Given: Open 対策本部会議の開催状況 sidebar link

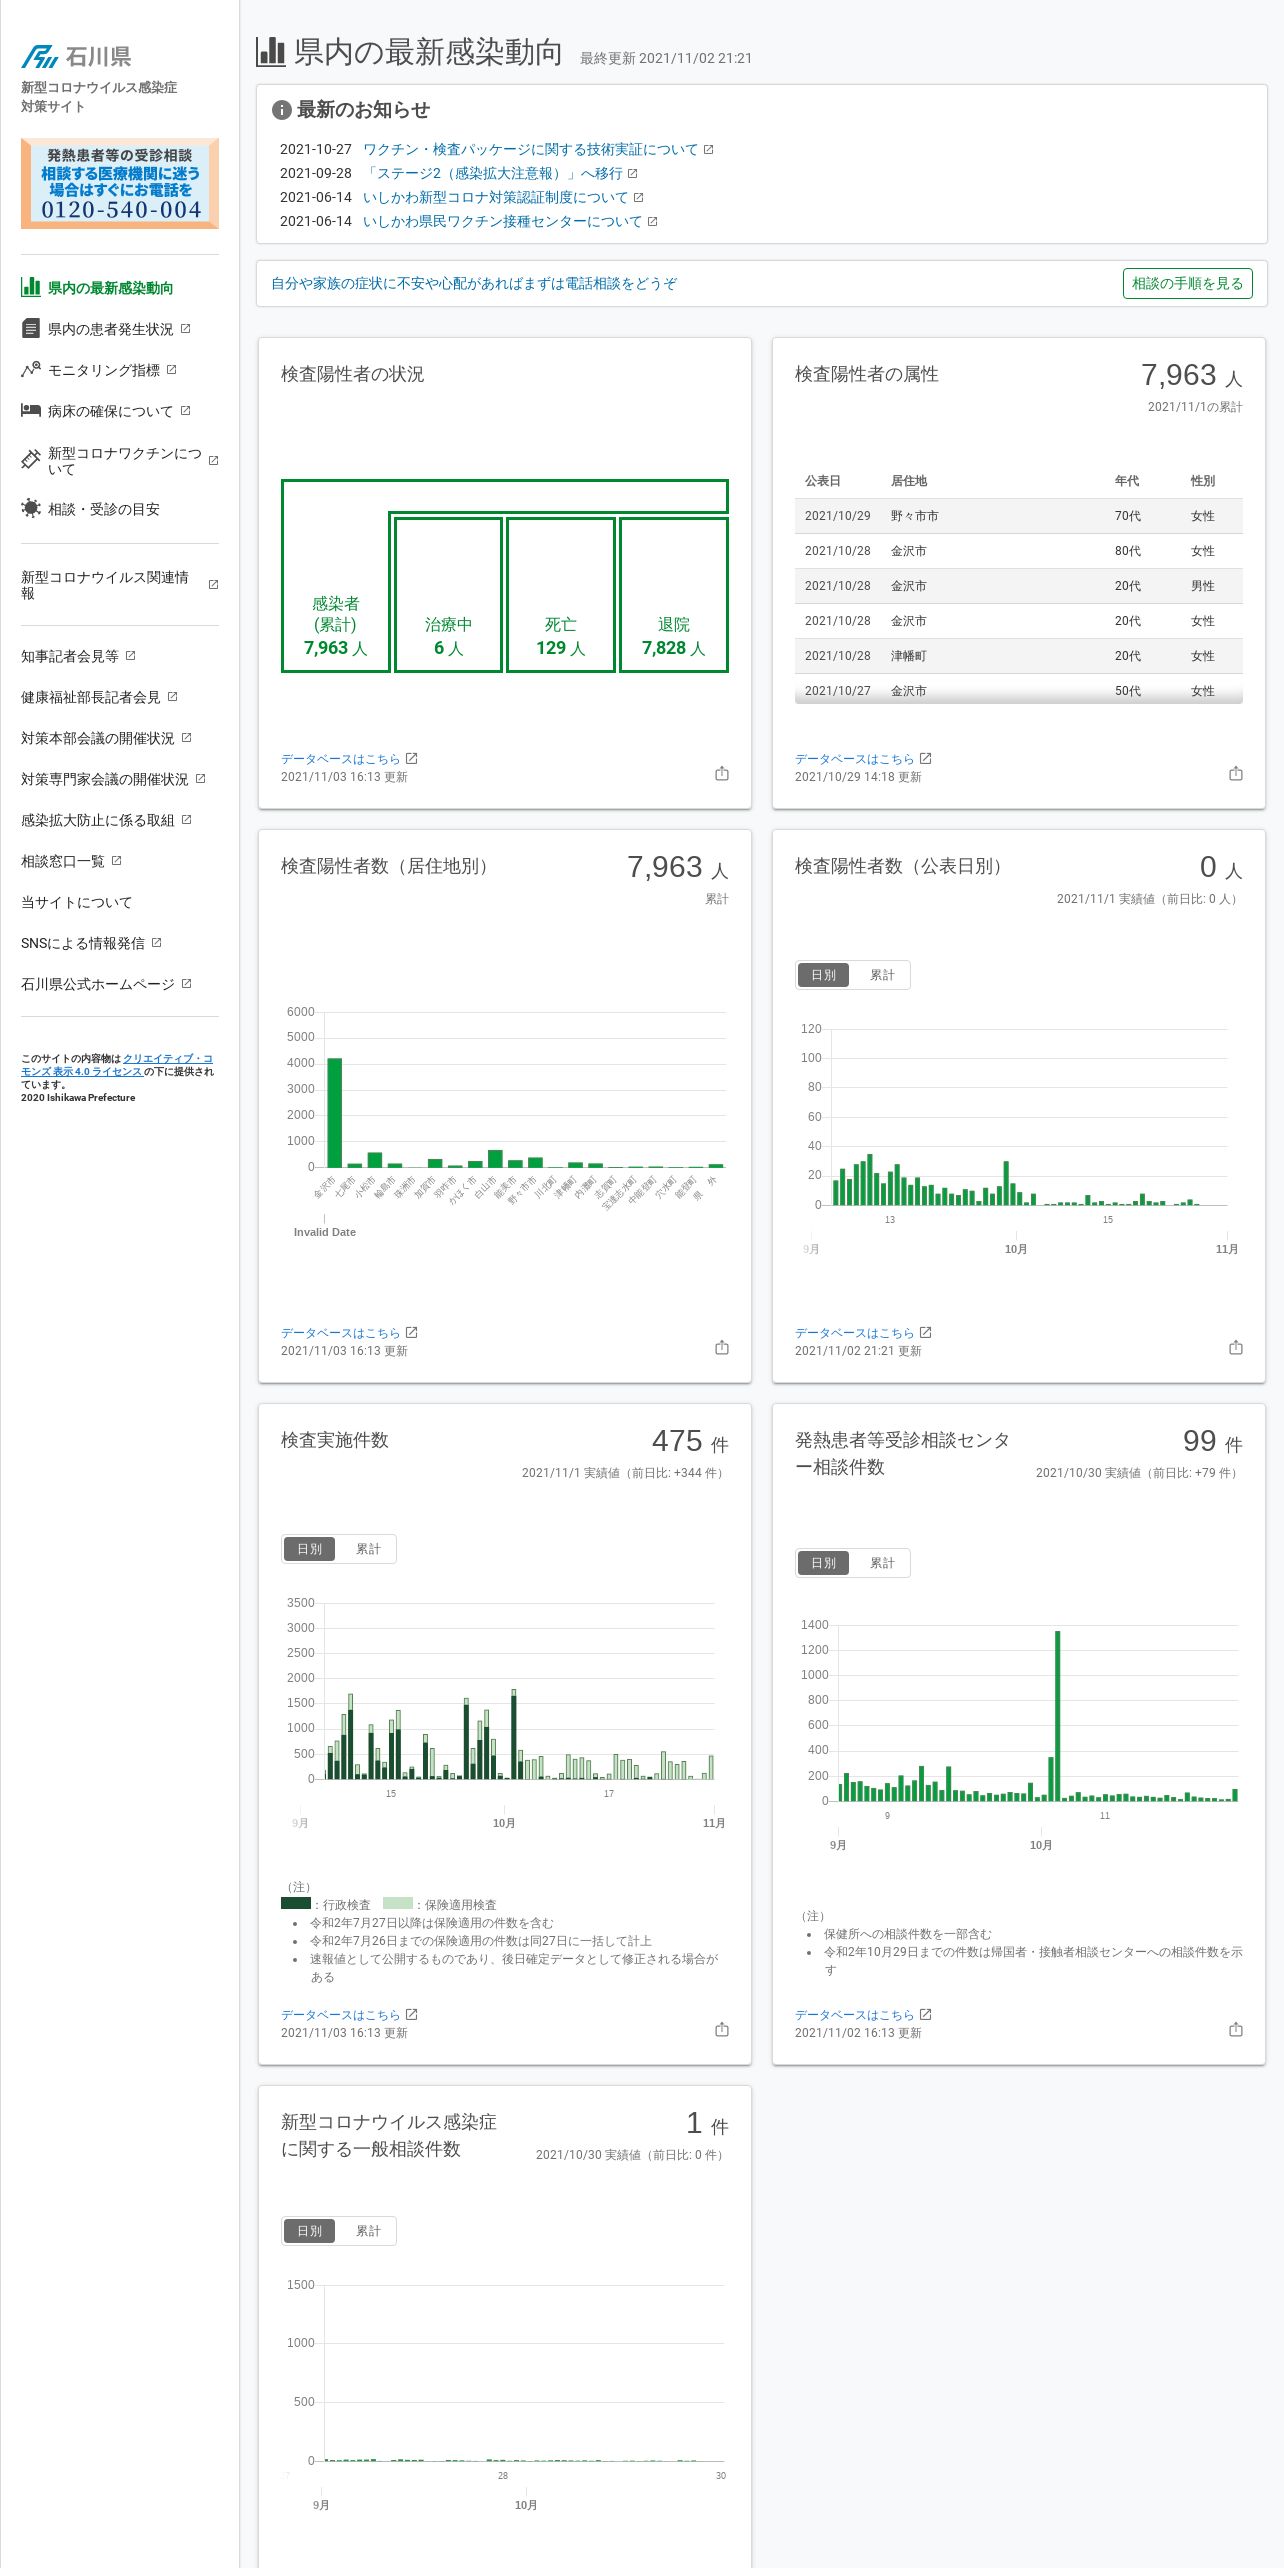Looking at the screenshot, I should click(106, 738).
